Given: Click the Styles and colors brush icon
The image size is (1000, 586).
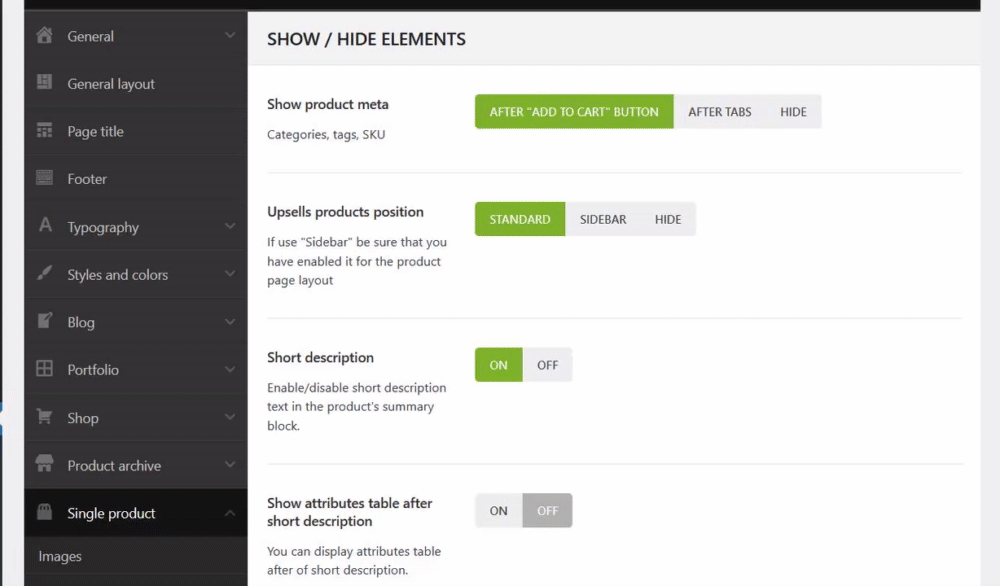Looking at the screenshot, I should click(45, 273).
